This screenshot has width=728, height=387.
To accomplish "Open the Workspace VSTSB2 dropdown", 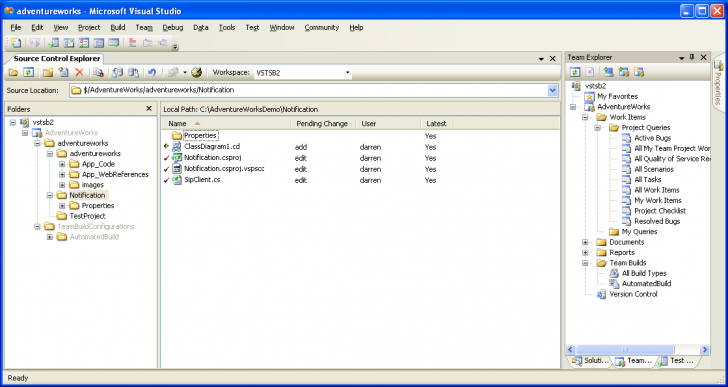I will 347,73.
